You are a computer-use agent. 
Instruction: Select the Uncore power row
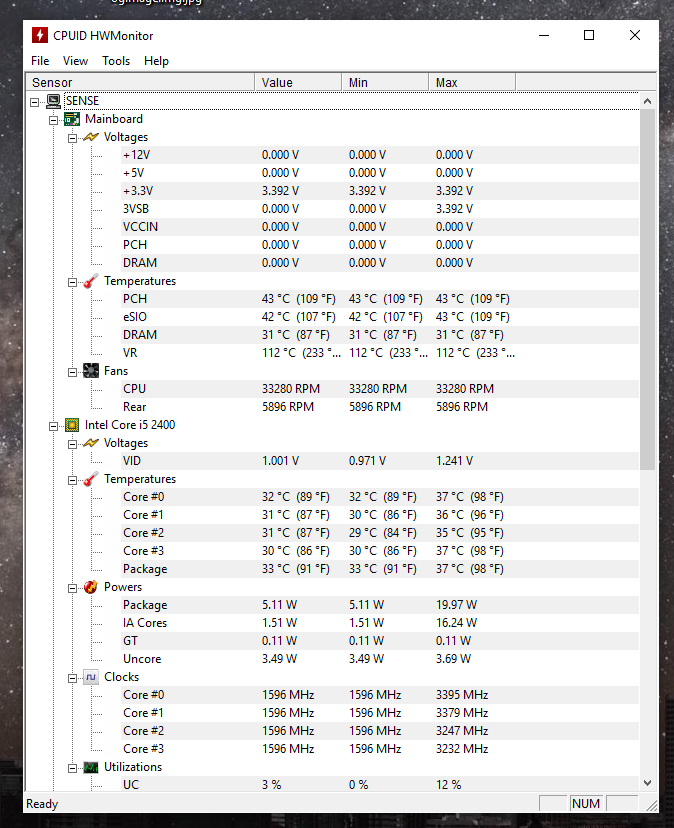point(379,659)
